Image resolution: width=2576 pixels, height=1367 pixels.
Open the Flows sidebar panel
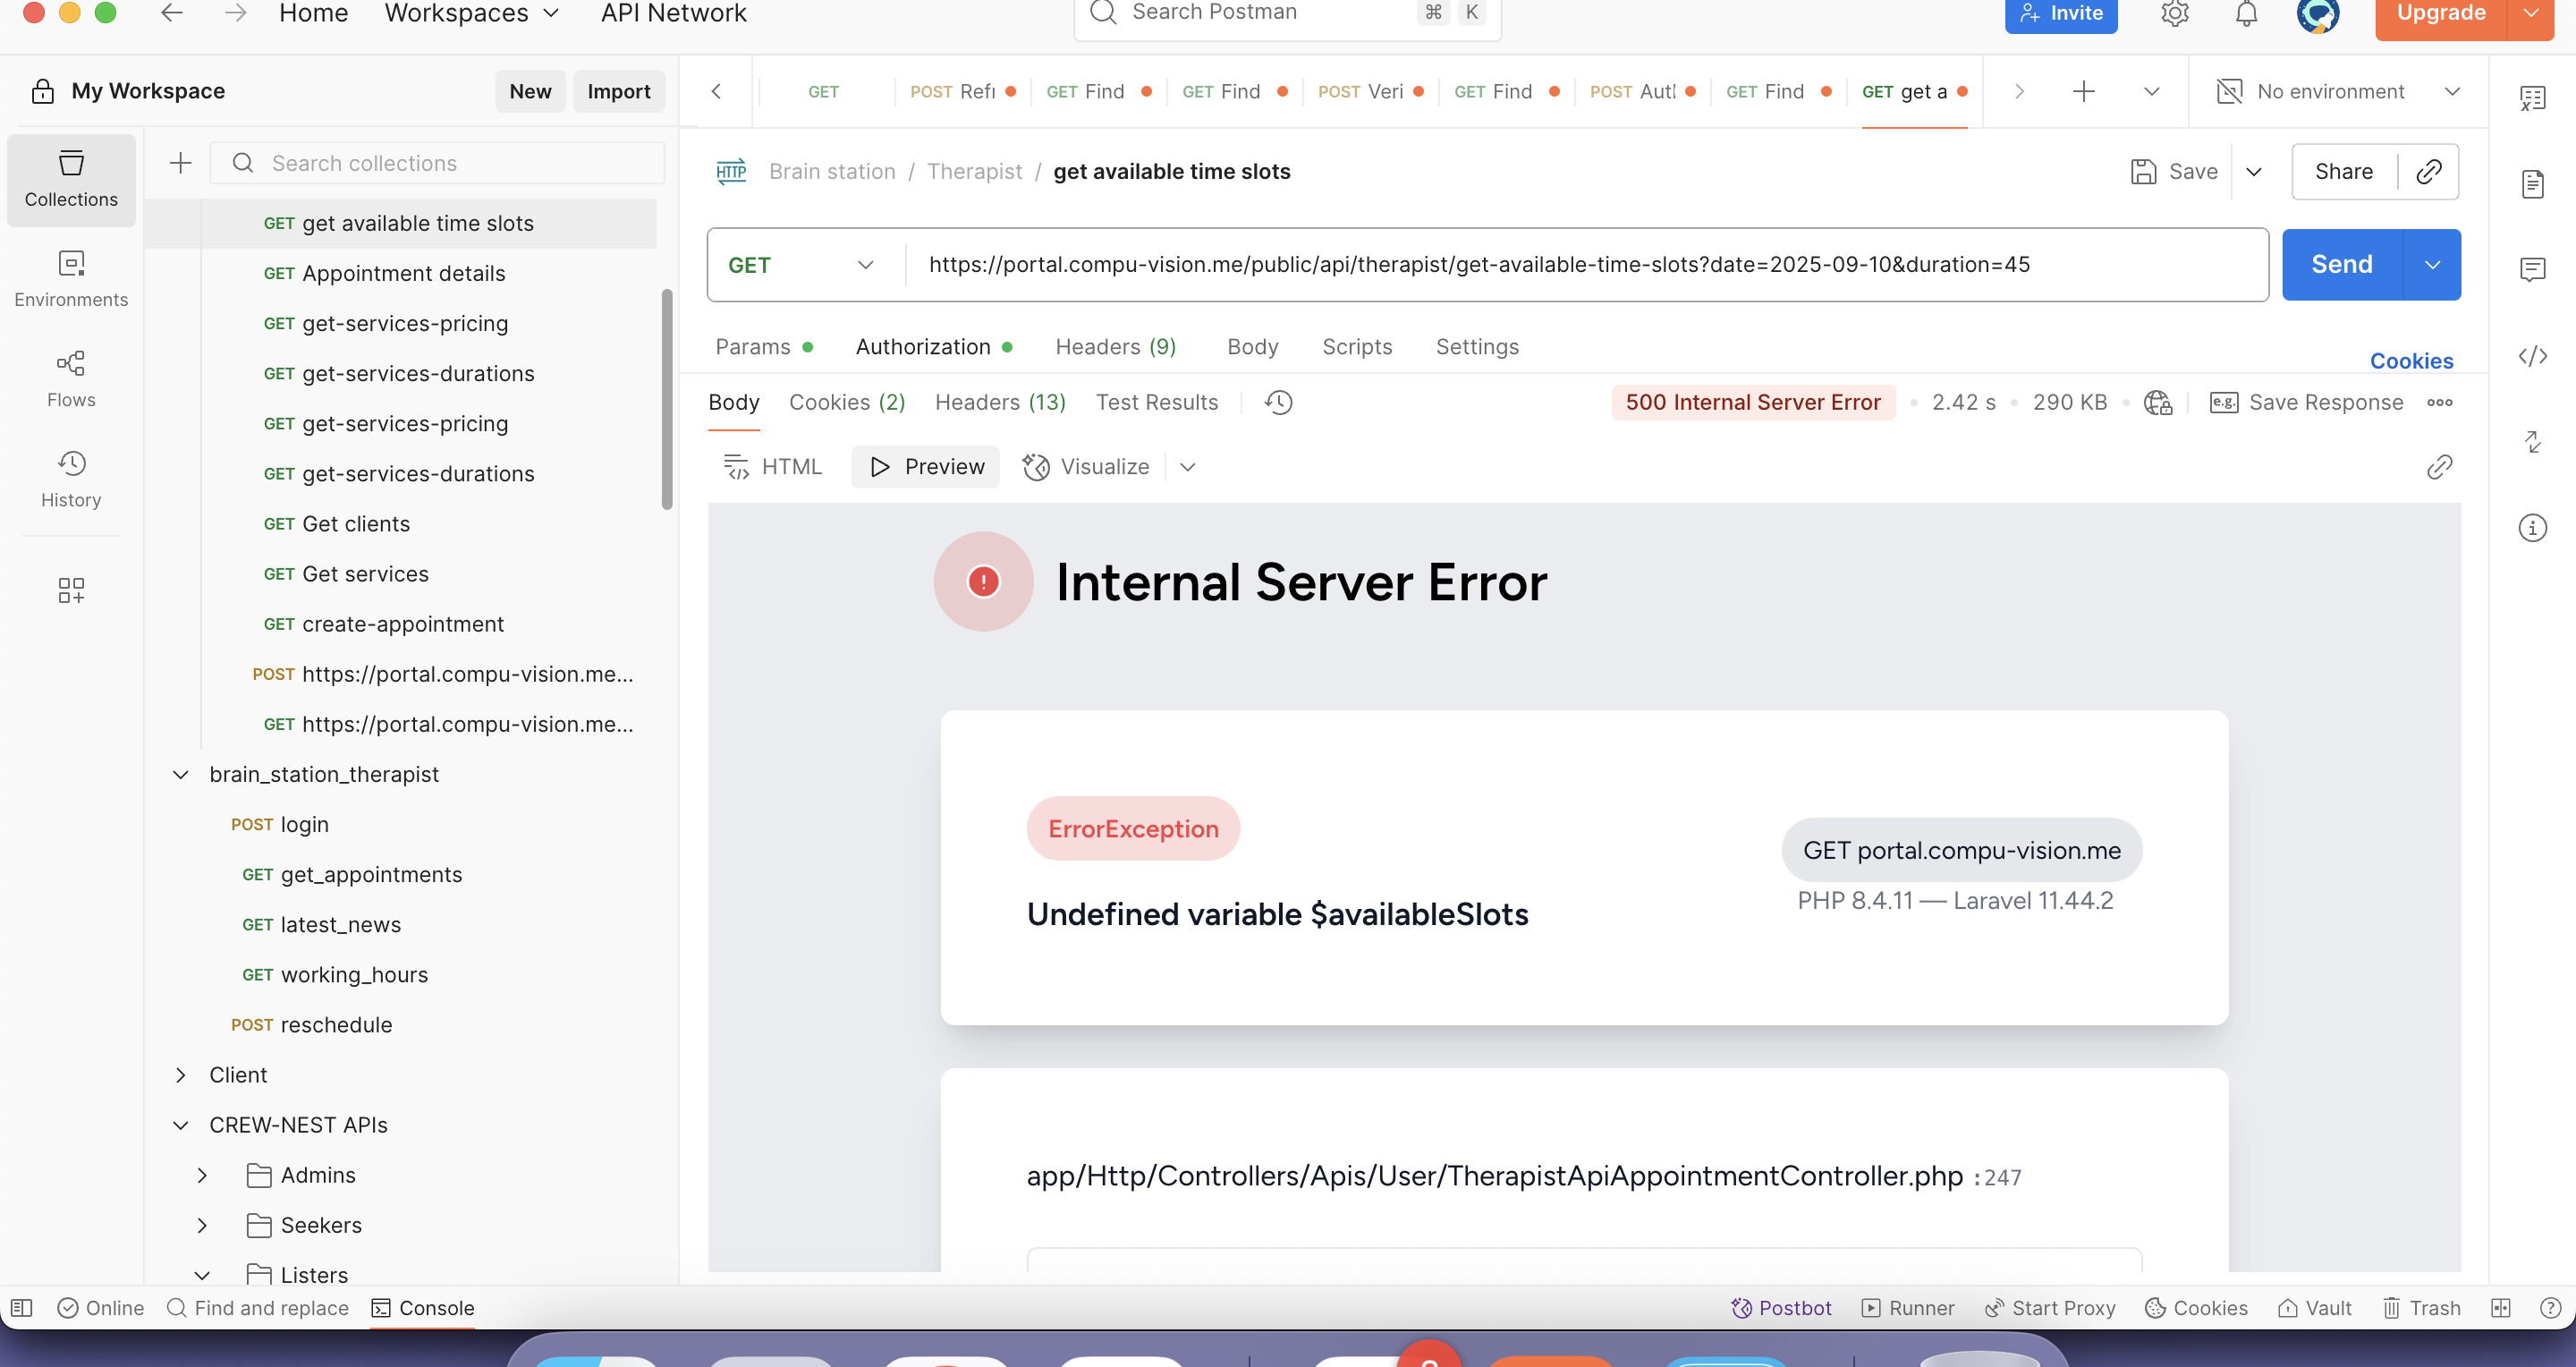pos(71,378)
